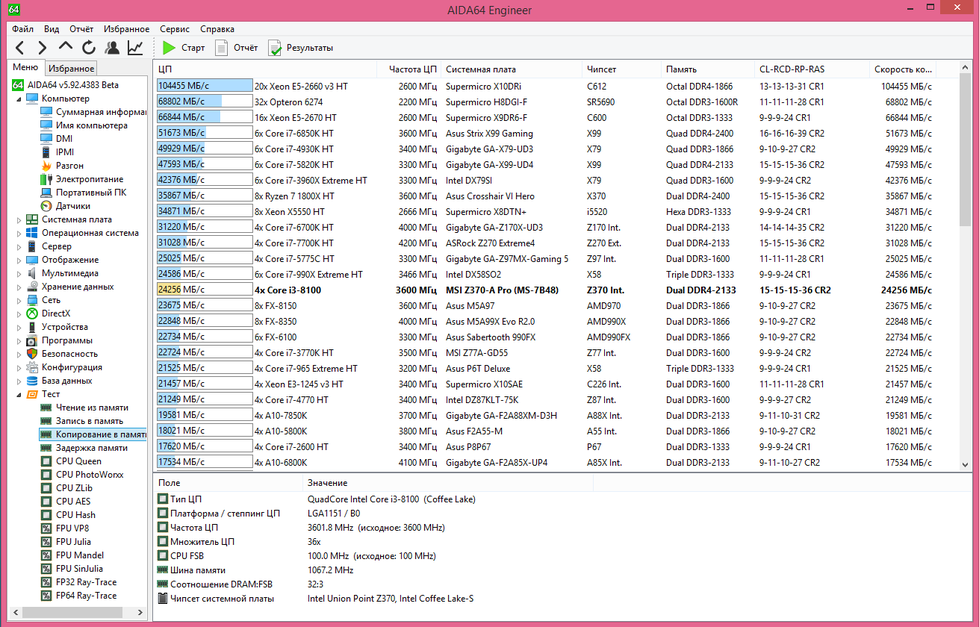Image resolution: width=979 pixels, height=627 pixels.
Task: Click the refresh toolbar icon
Action: coord(89,48)
